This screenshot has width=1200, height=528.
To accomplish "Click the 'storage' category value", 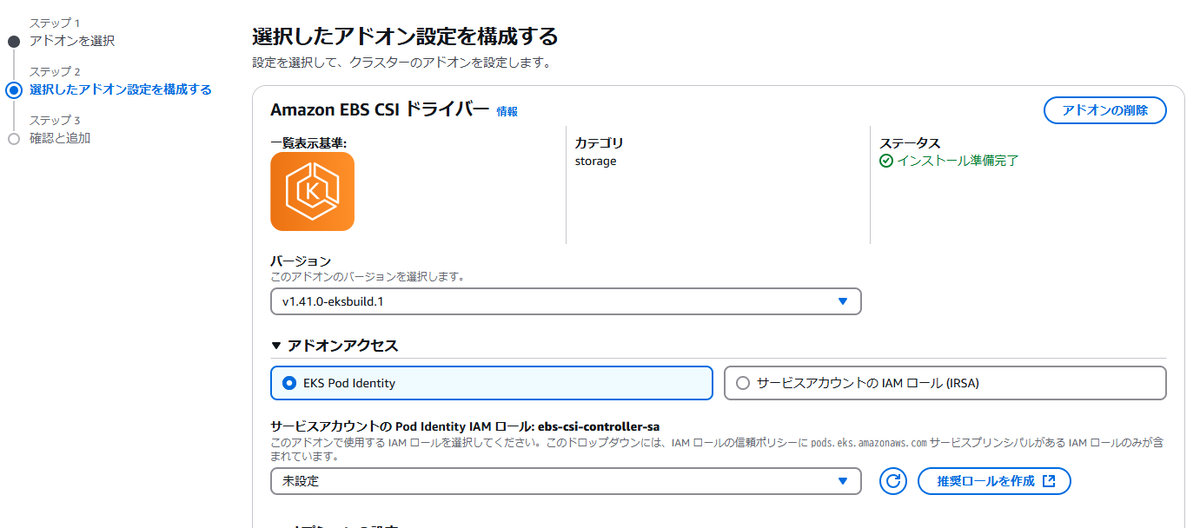I will [x=596, y=160].
